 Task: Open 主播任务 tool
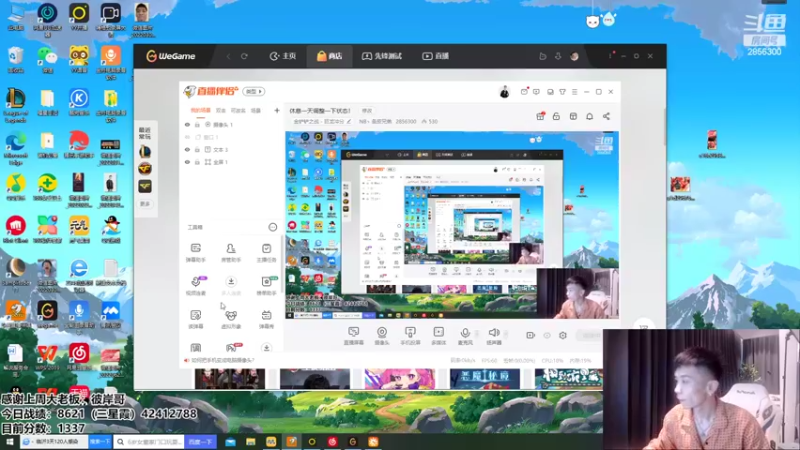pyautogui.click(x=266, y=253)
